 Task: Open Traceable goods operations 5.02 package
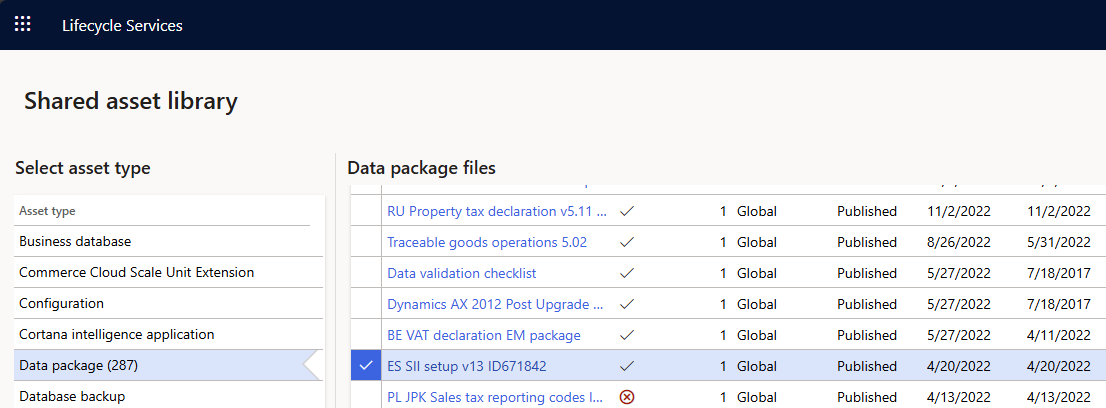tap(487, 242)
